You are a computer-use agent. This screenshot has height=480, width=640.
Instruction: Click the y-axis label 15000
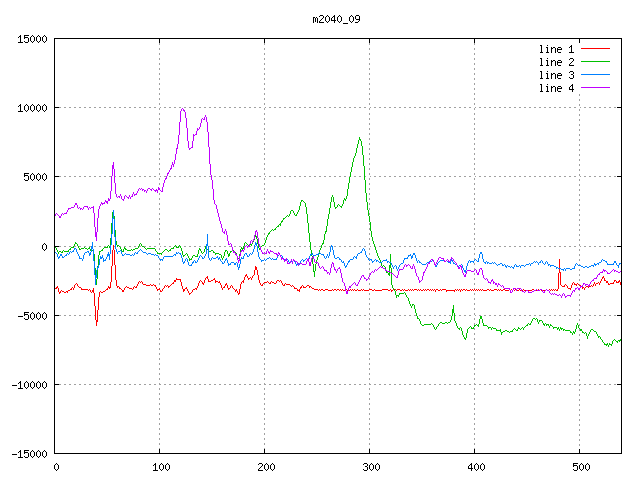32,39
